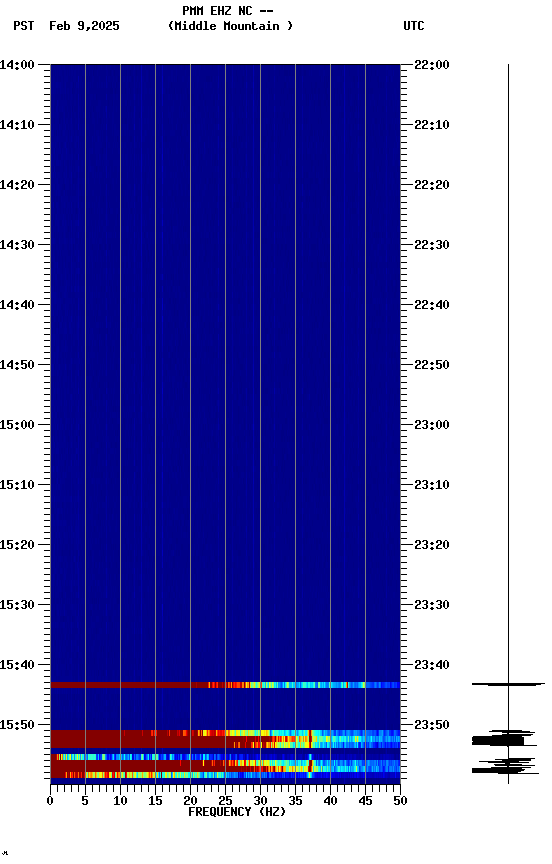The width and height of the screenshot is (552, 864).
Task: Click the 22:20 UTC time label
Action: [432, 185]
